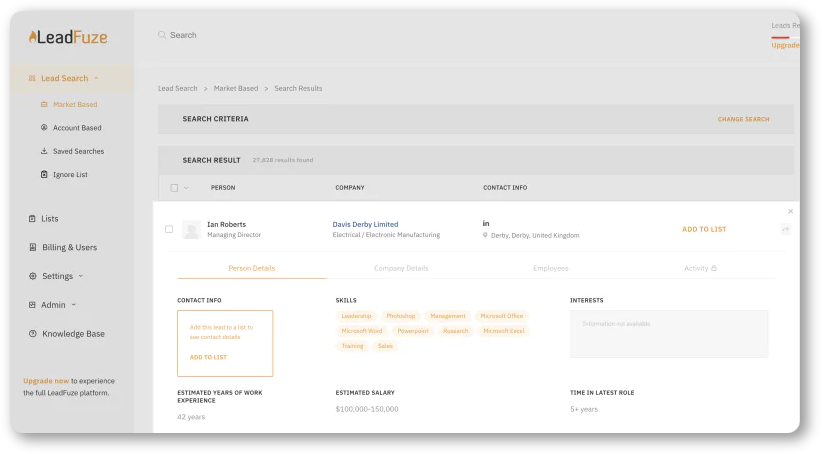Open Billing & Users in the sidebar
Screen dimensions: 822x454
click(x=70, y=247)
